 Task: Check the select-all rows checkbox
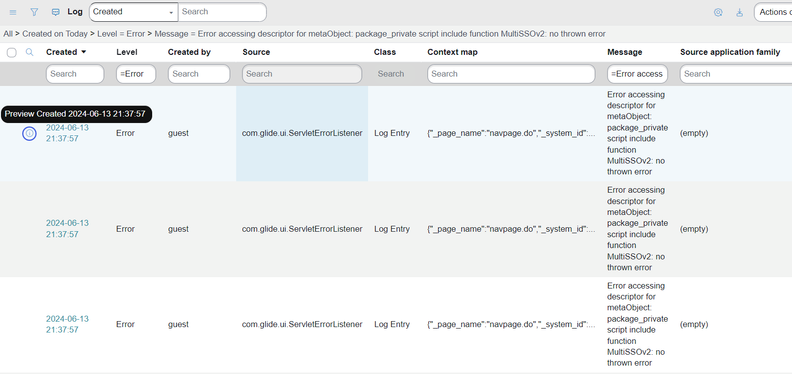[x=12, y=53]
